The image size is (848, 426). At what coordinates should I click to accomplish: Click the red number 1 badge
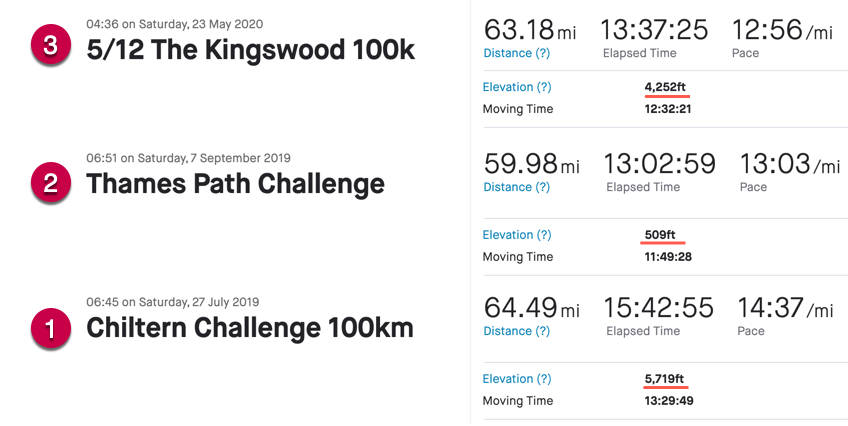click(x=50, y=328)
